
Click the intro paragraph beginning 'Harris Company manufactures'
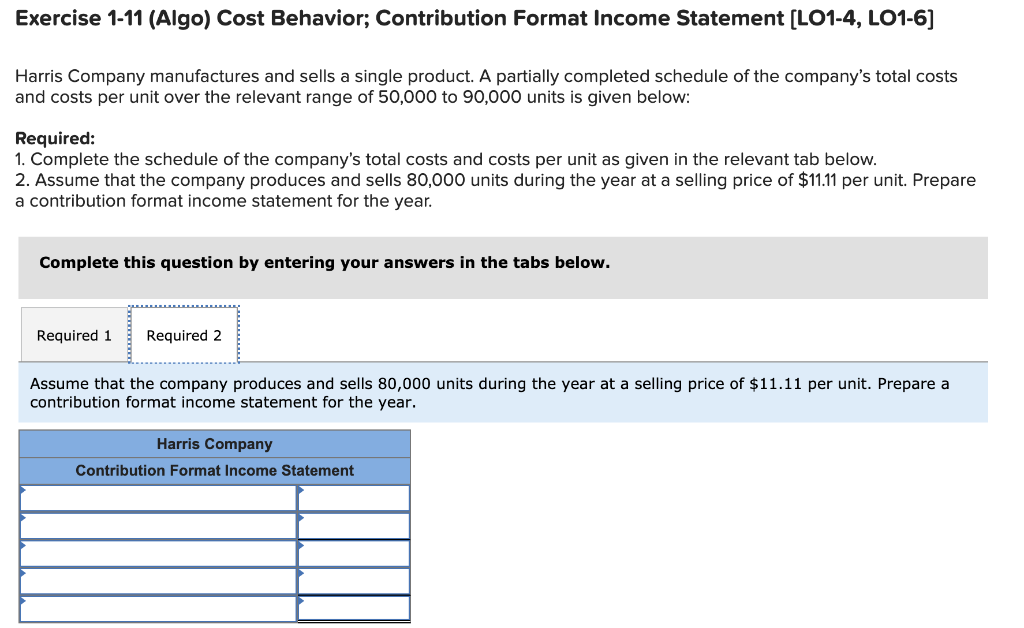click(x=486, y=87)
